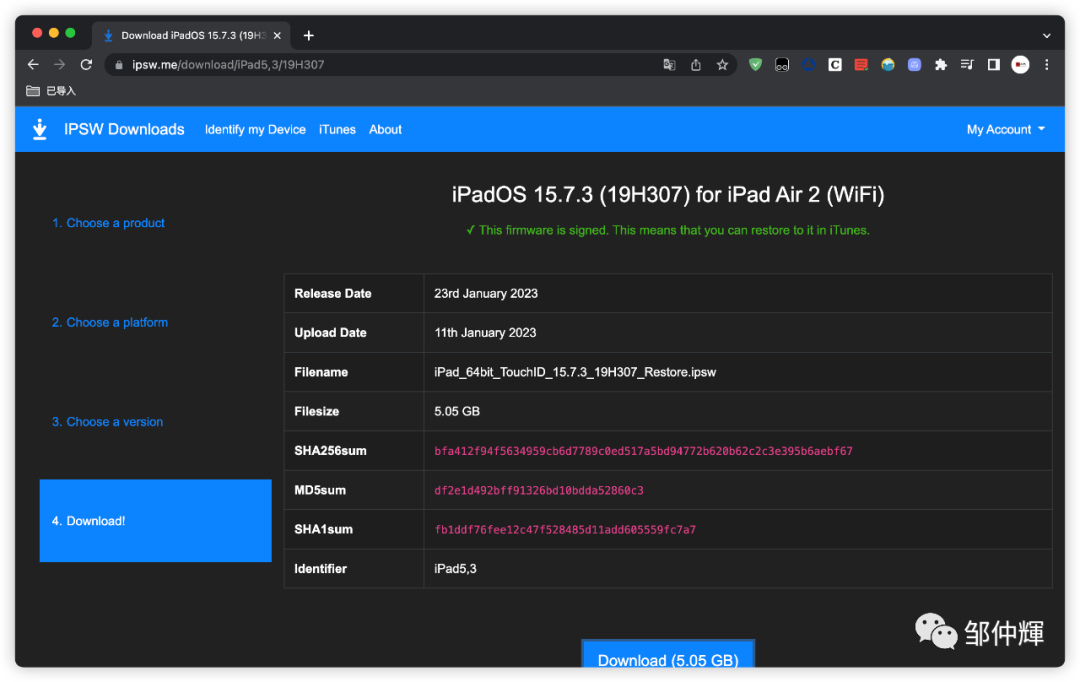
Task: Open the green shield extension
Action: pos(756,65)
